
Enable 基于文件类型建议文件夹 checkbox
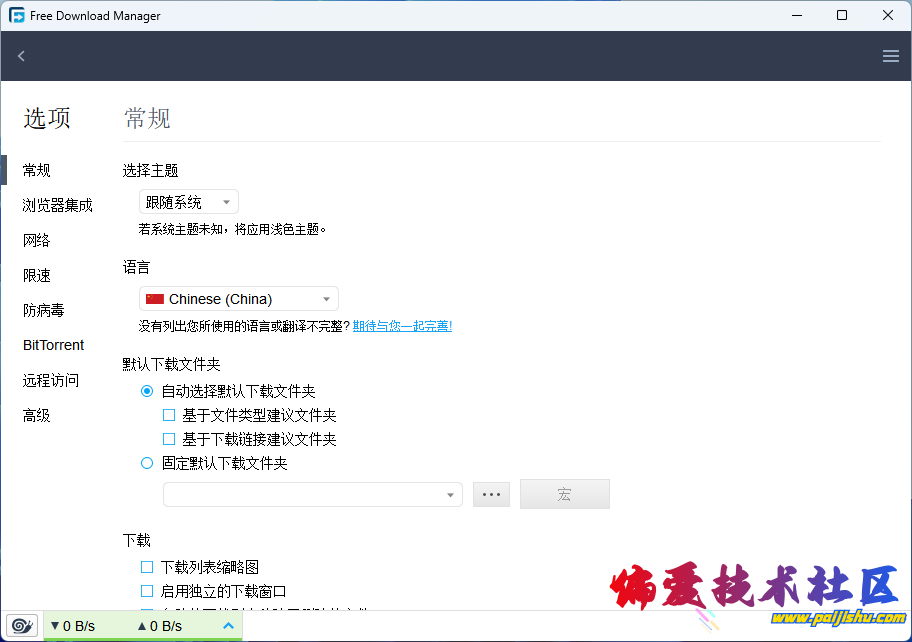click(x=169, y=415)
